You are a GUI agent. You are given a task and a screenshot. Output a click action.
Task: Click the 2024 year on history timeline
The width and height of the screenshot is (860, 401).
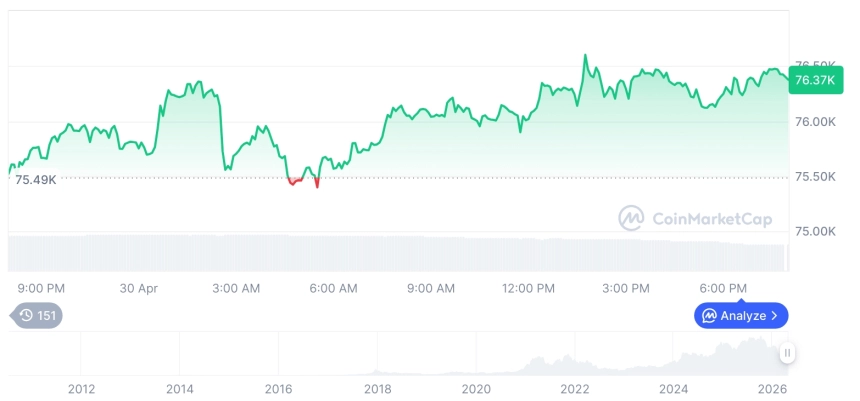pos(673,389)
